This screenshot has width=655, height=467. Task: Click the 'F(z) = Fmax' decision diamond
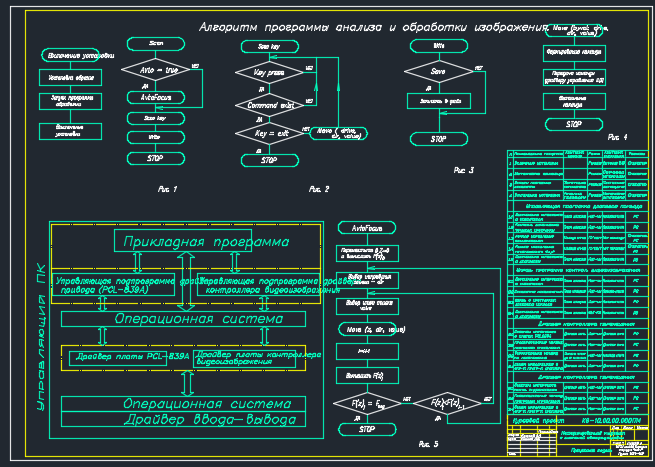click(x=365, y=403)
